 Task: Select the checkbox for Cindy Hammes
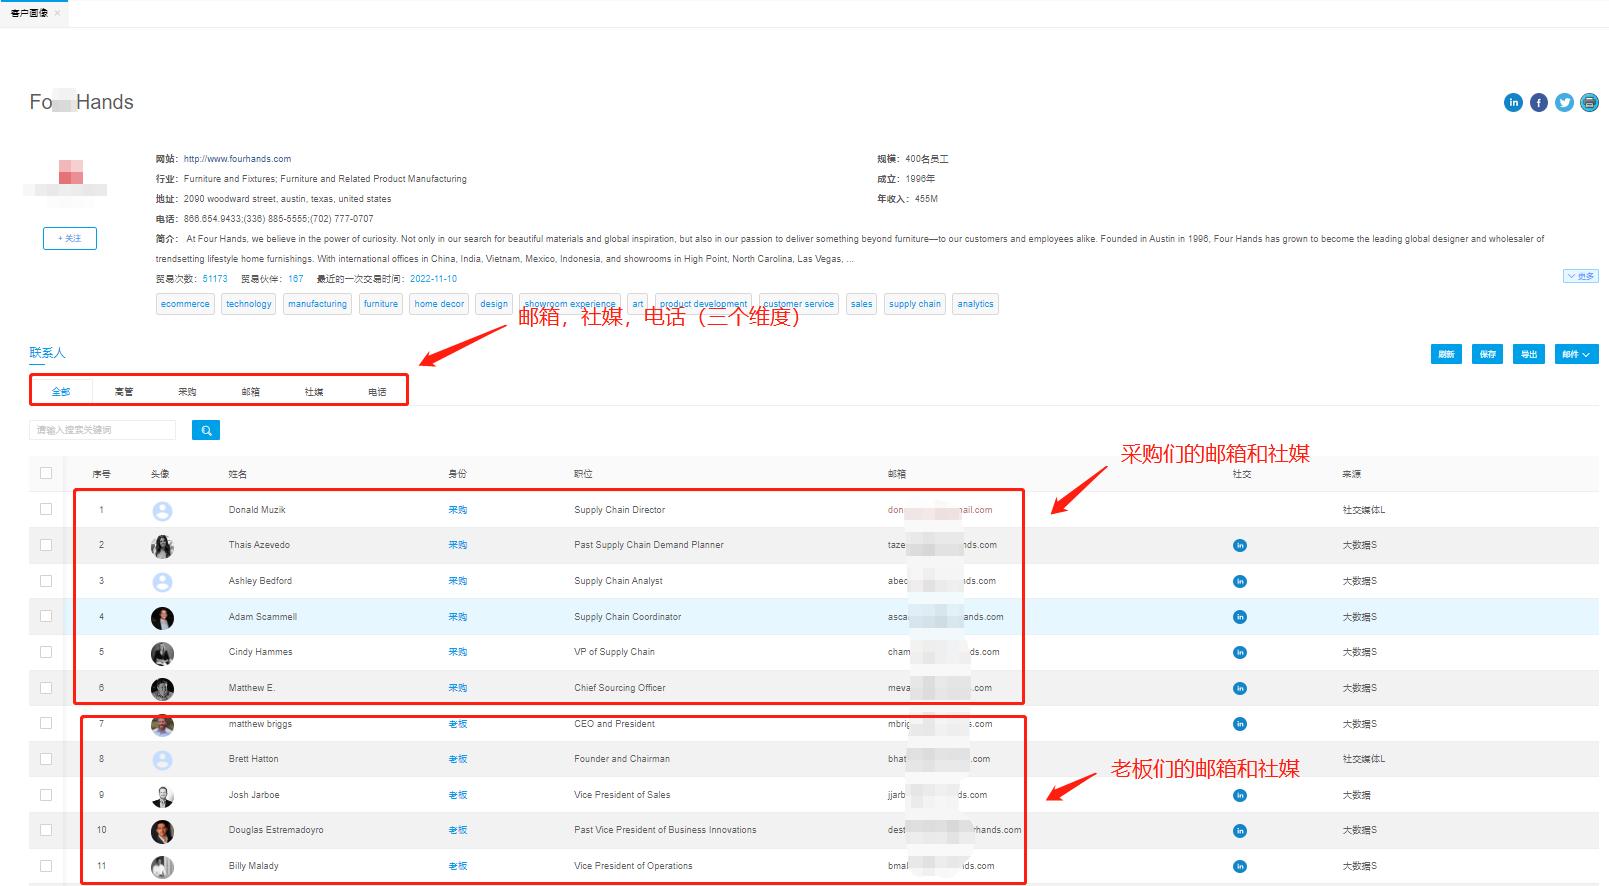pyautogui.click(x=46, y=652)
